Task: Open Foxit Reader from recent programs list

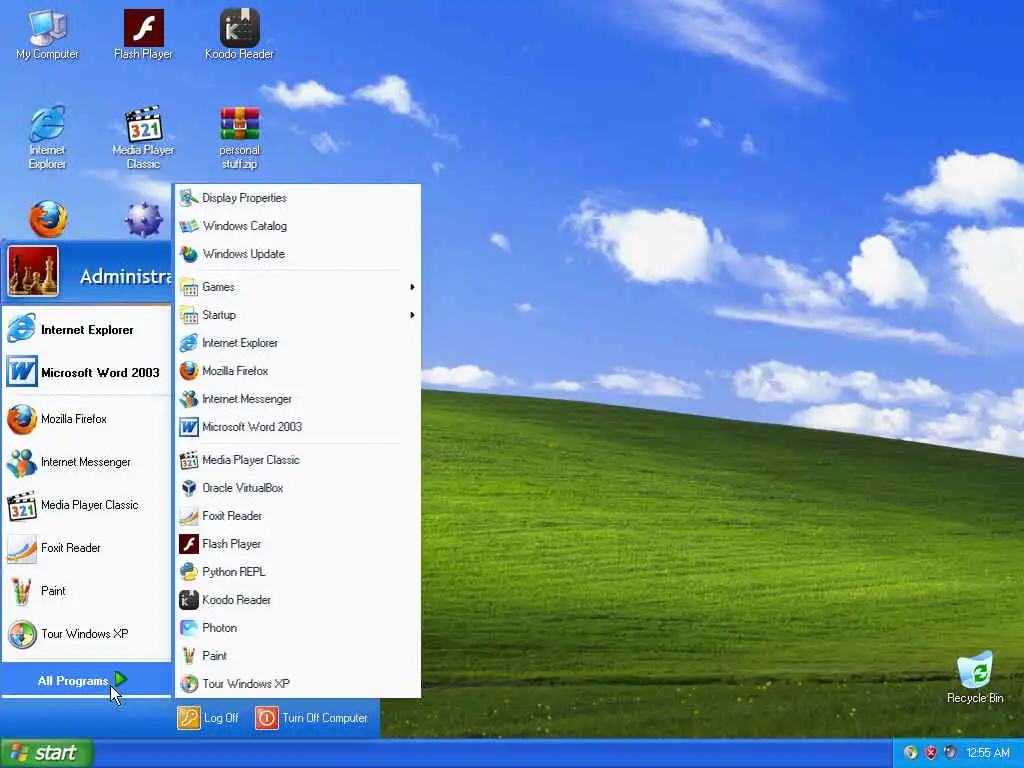Action: [86, 548]
